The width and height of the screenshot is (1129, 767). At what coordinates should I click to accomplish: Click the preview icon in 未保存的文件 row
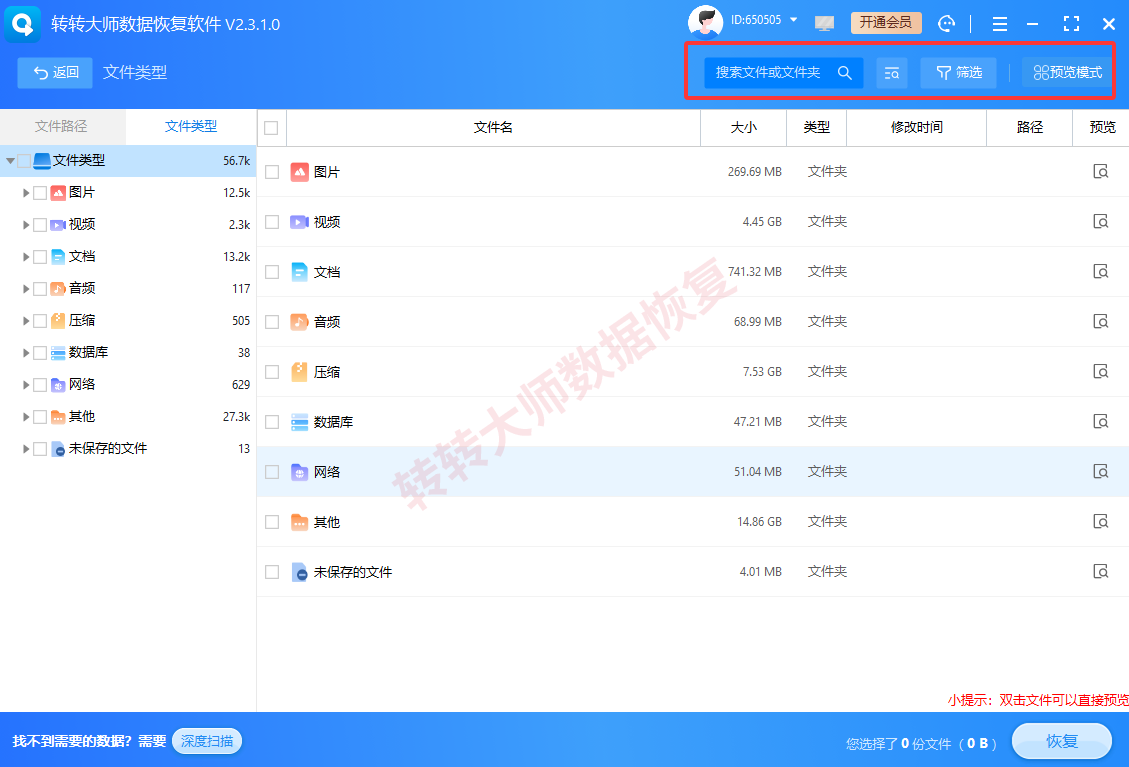tap(1100, 572)
